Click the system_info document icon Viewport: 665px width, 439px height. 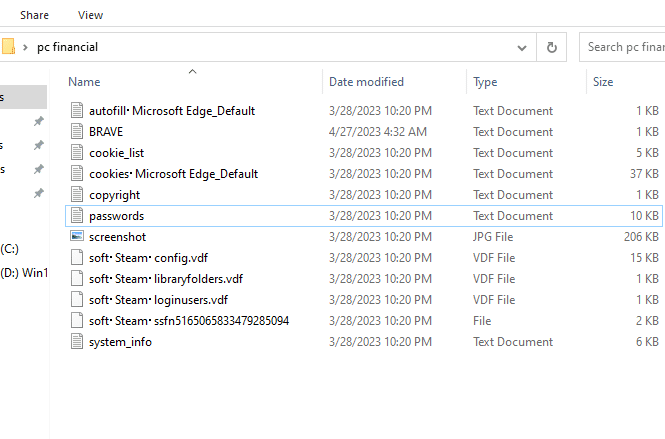point(78,342)
